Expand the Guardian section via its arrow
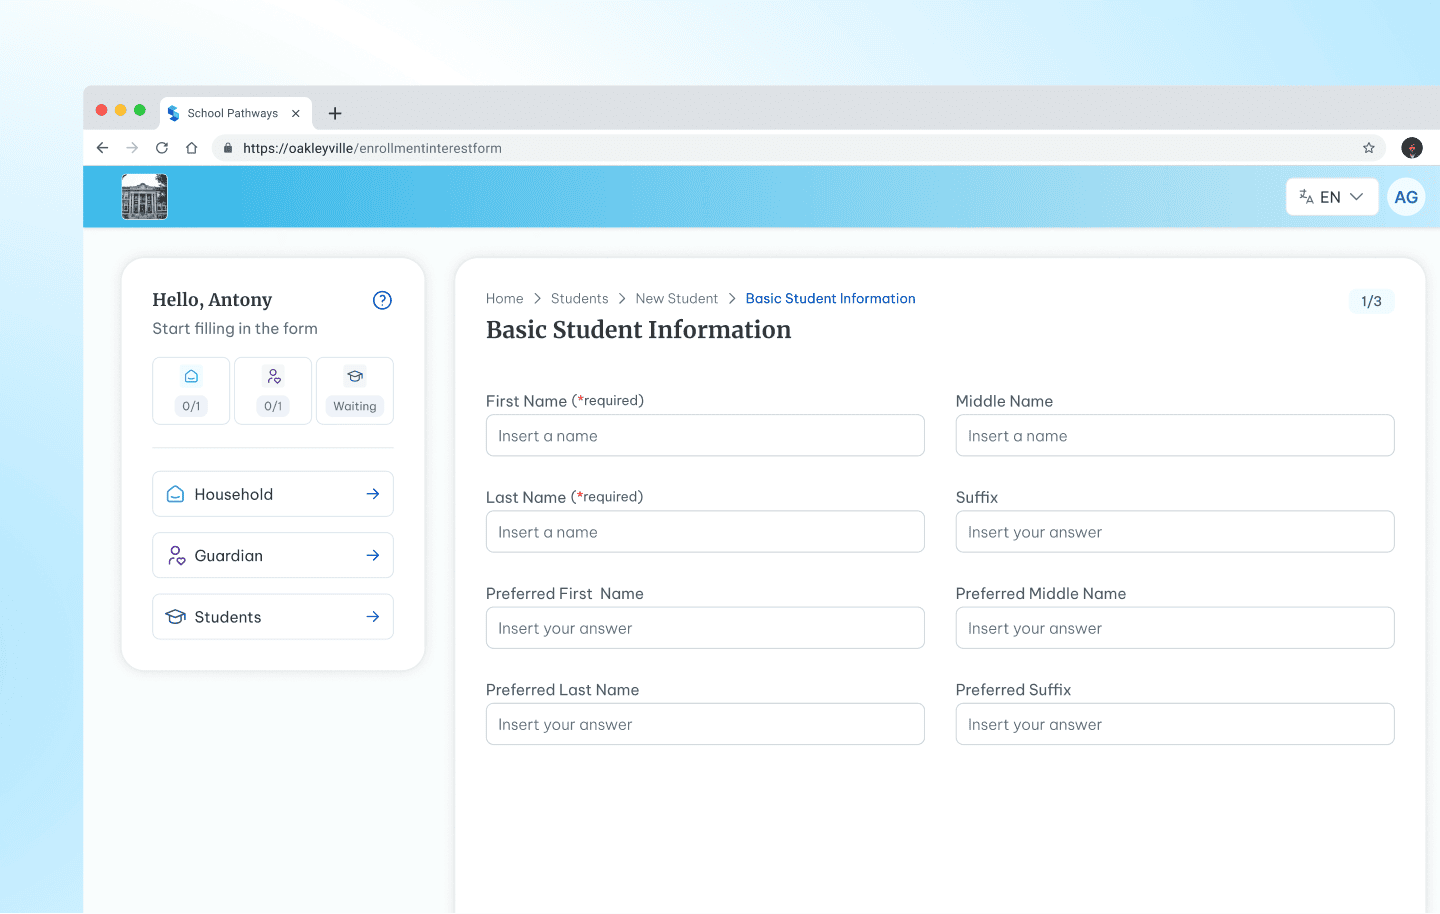 click(372, 555)
